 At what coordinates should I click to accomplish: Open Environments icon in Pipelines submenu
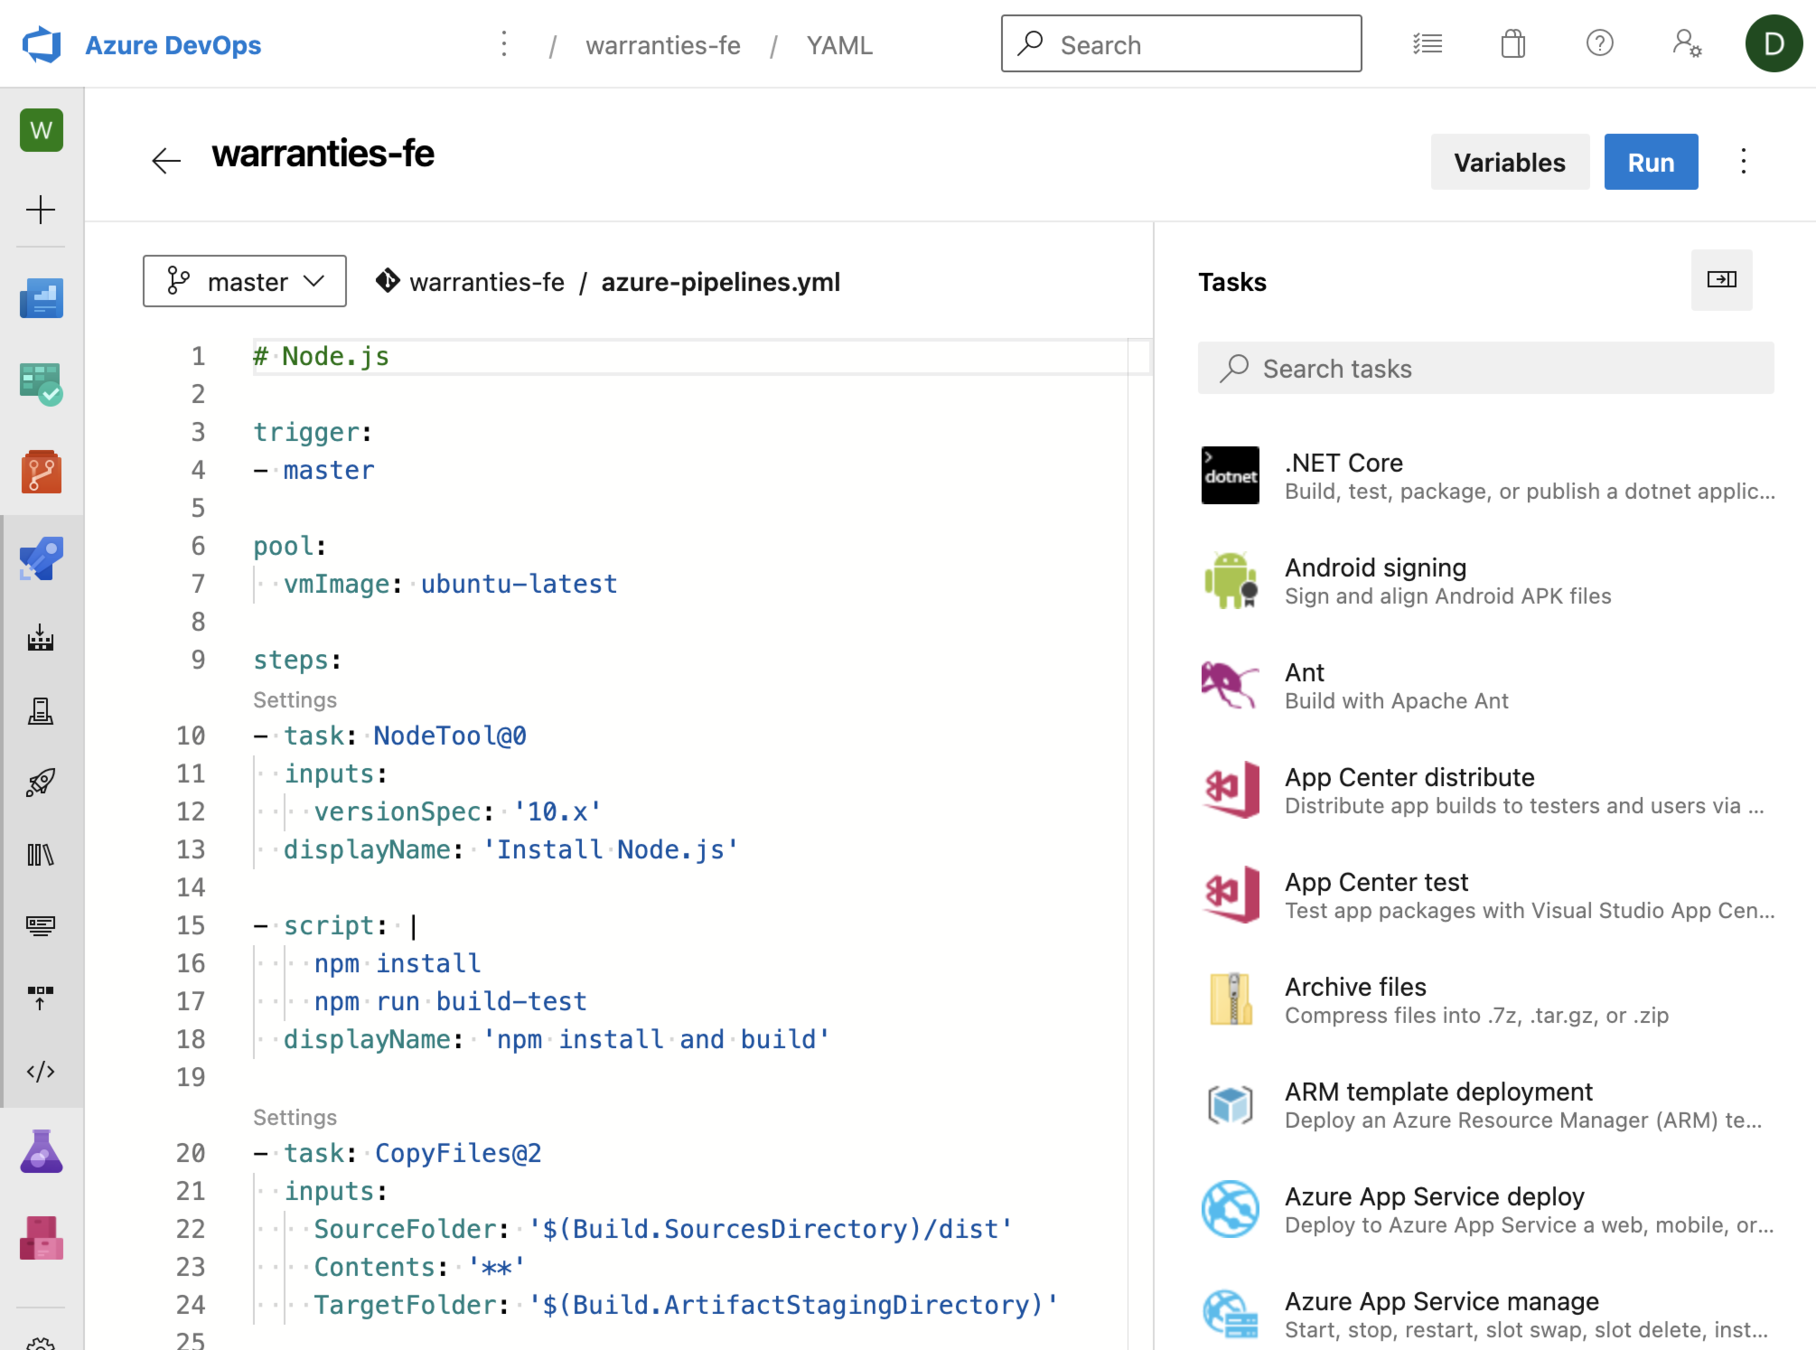[x=41, y=638]
